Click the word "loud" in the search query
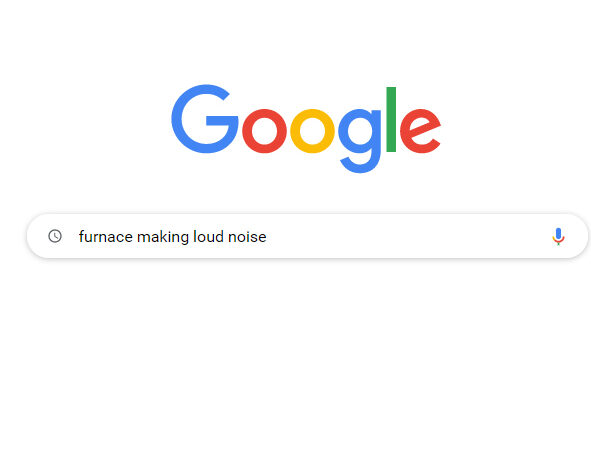Screen dimensions: 591x465 tap(208, 237)
